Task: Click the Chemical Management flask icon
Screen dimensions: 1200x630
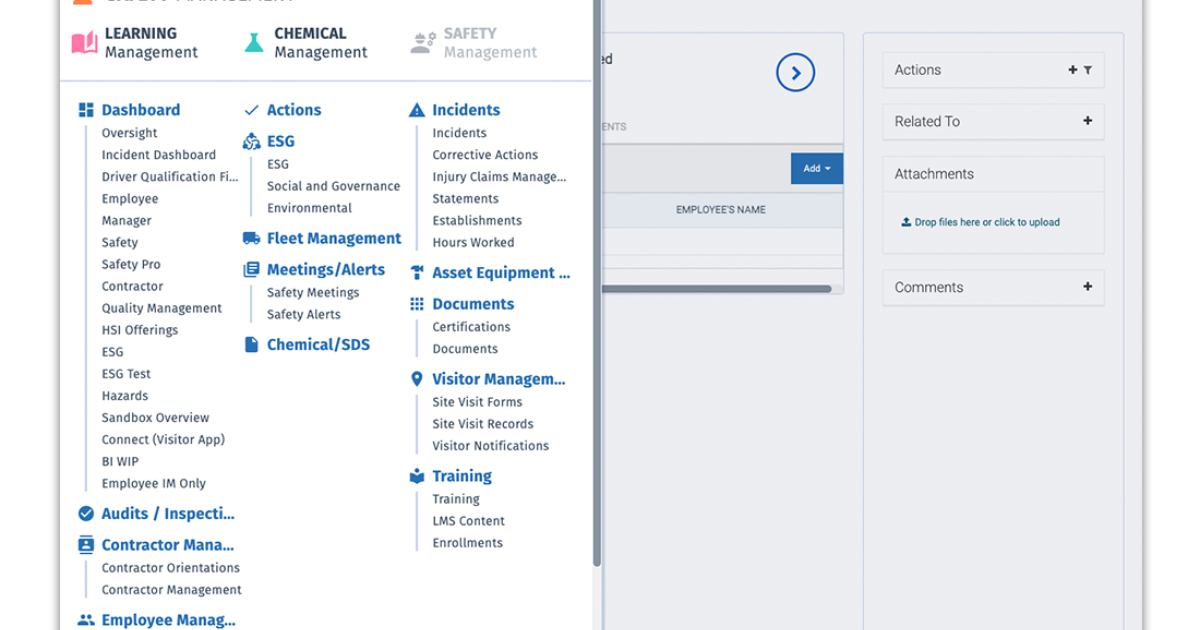Action: [x=253, y=41]
